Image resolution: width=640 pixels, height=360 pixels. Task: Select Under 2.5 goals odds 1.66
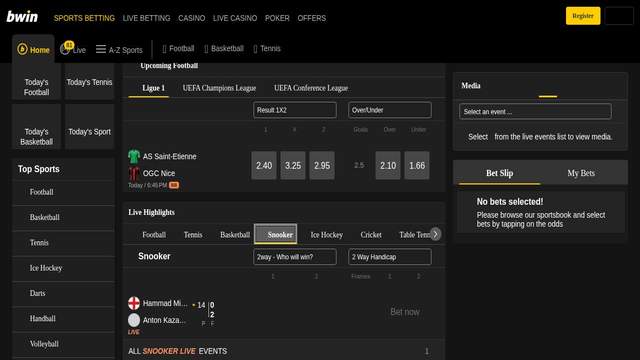(x=417, y=165)
